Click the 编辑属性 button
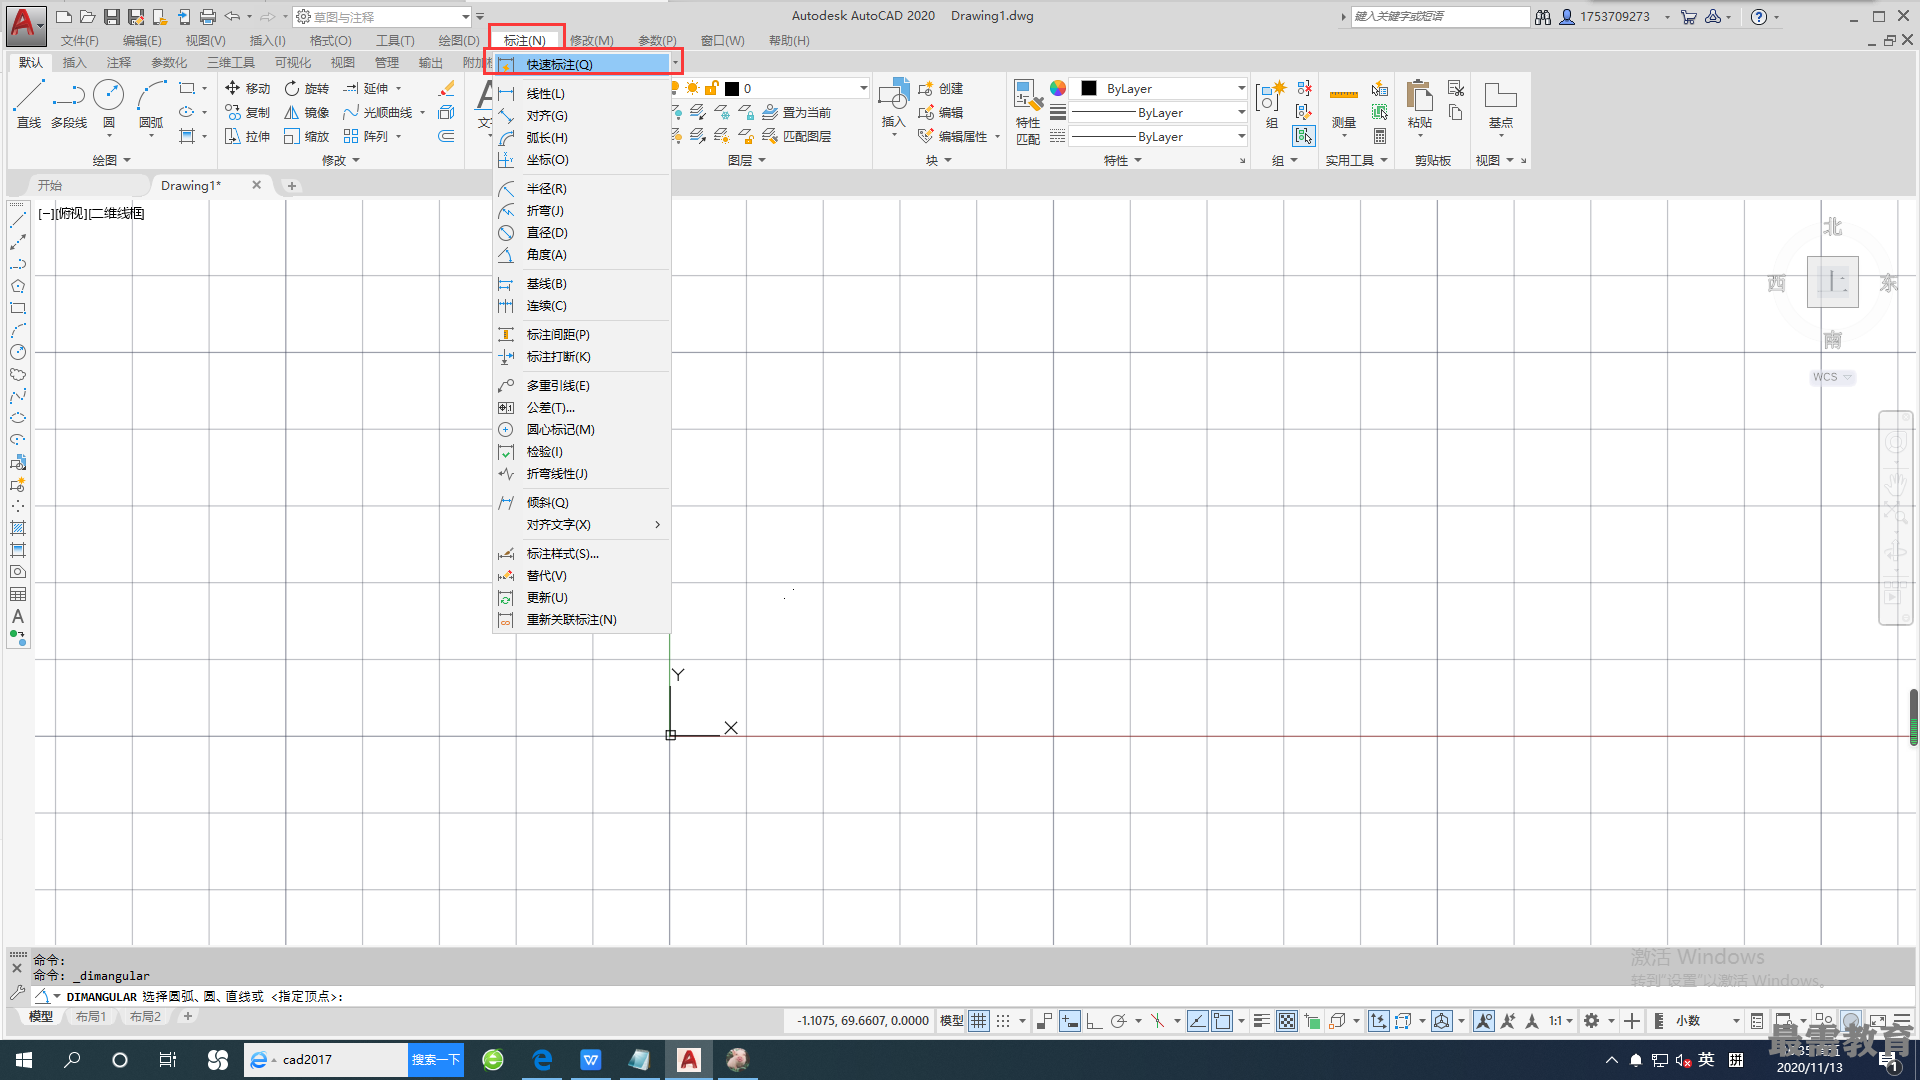 point(953,136)
